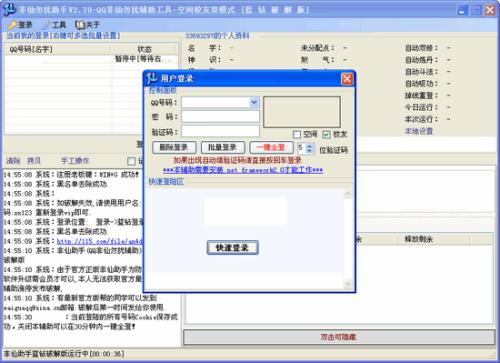Click the 掉线重登 label

[x=421, y=96]
